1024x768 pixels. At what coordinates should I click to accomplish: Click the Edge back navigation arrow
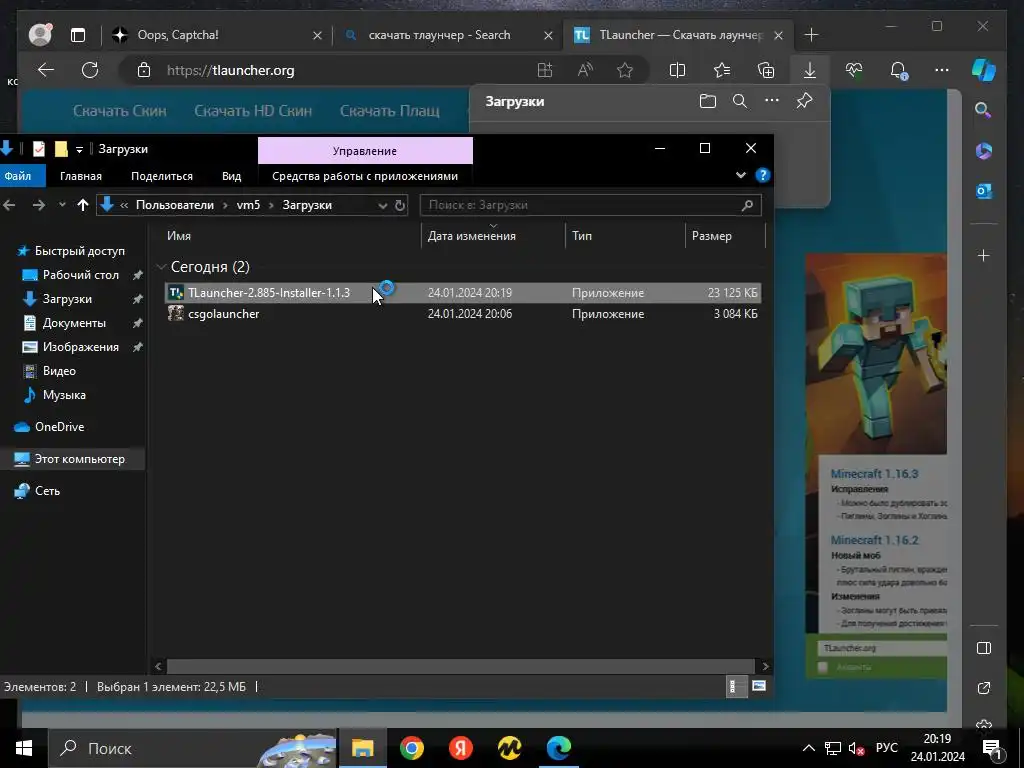(x=46, y=70)
